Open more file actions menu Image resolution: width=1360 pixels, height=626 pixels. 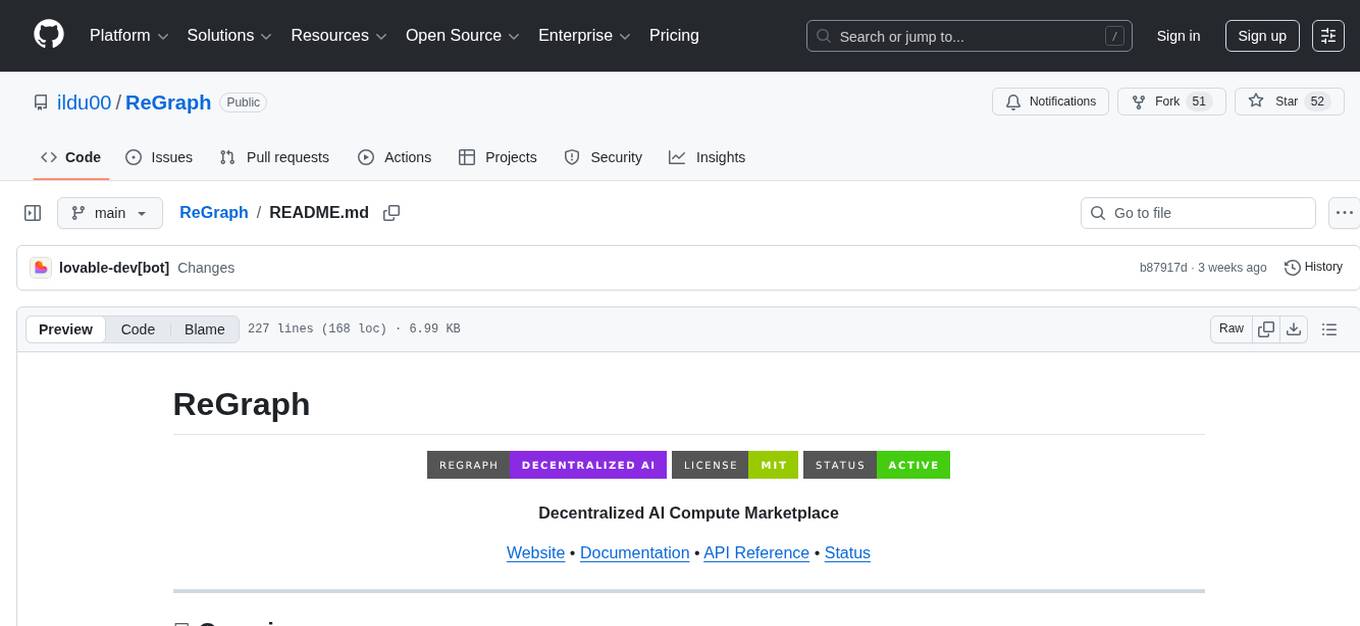(x=1345, y=213)
